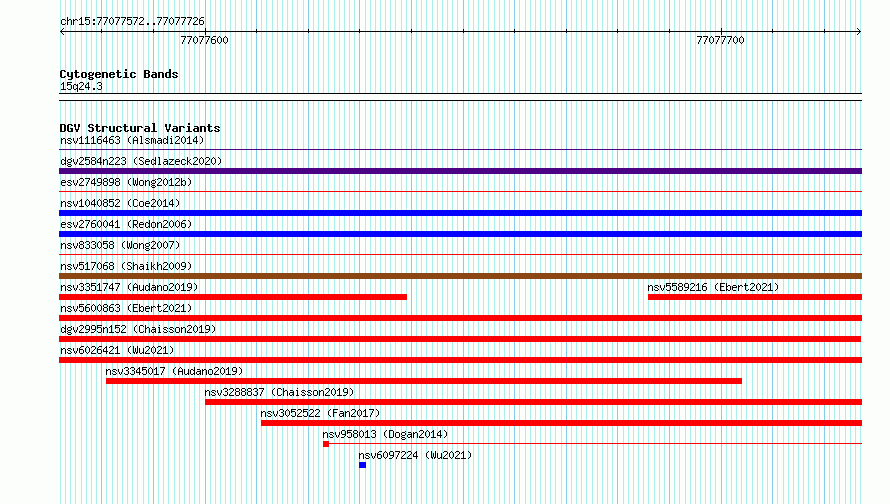
Task: Click the Cytogenetic Bands track heading
Action: (x=119, y=74)
